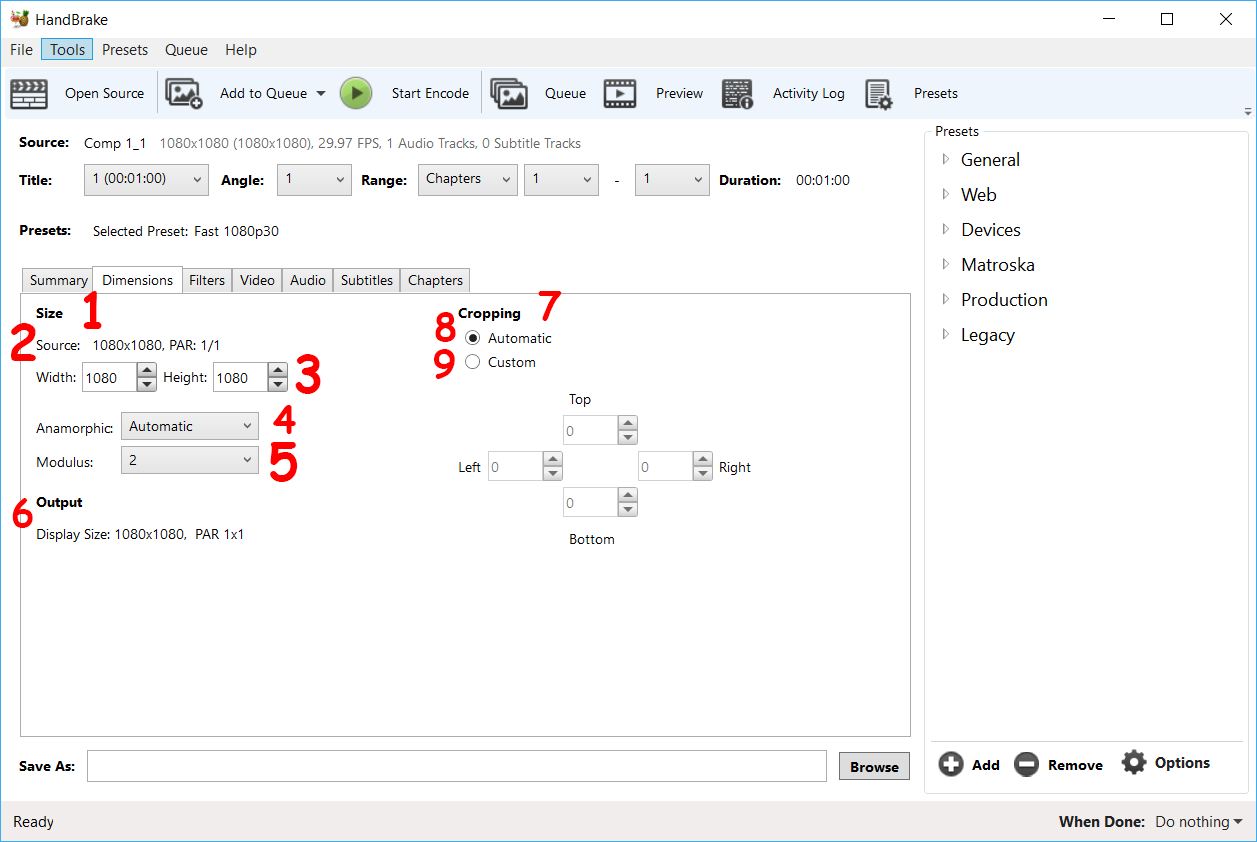Screen dimensions: 1257x842
Task: Open the Tools menu
Action: click(68, 50)
